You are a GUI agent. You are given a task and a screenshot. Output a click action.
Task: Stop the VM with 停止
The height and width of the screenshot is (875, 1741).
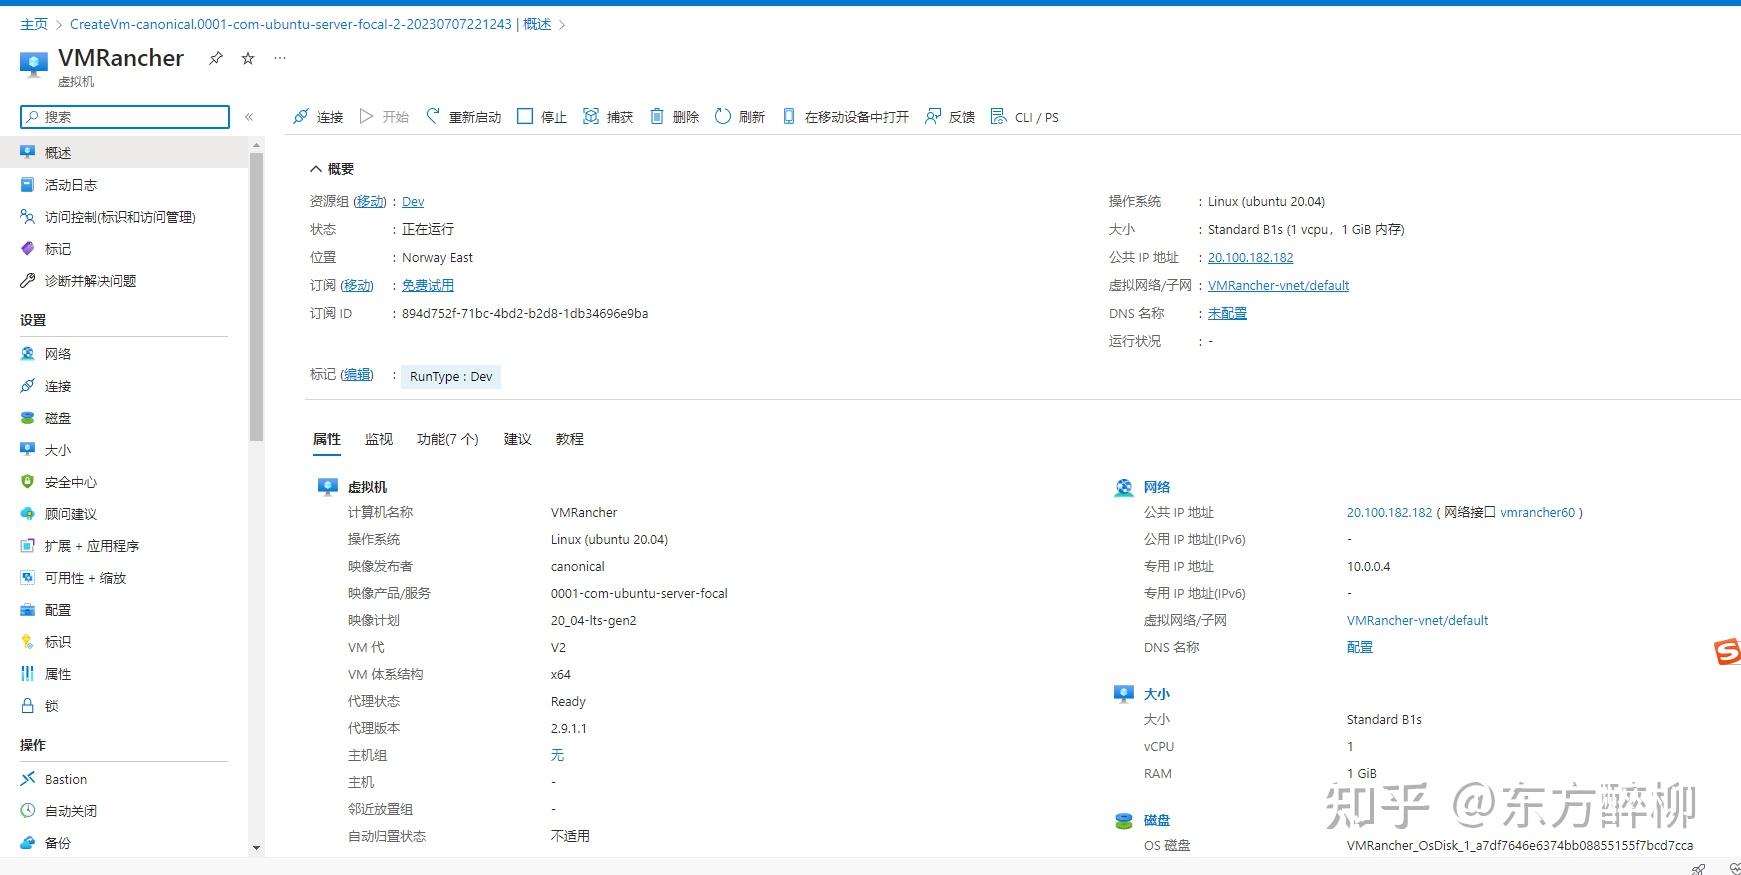click(x=542, y=117)
